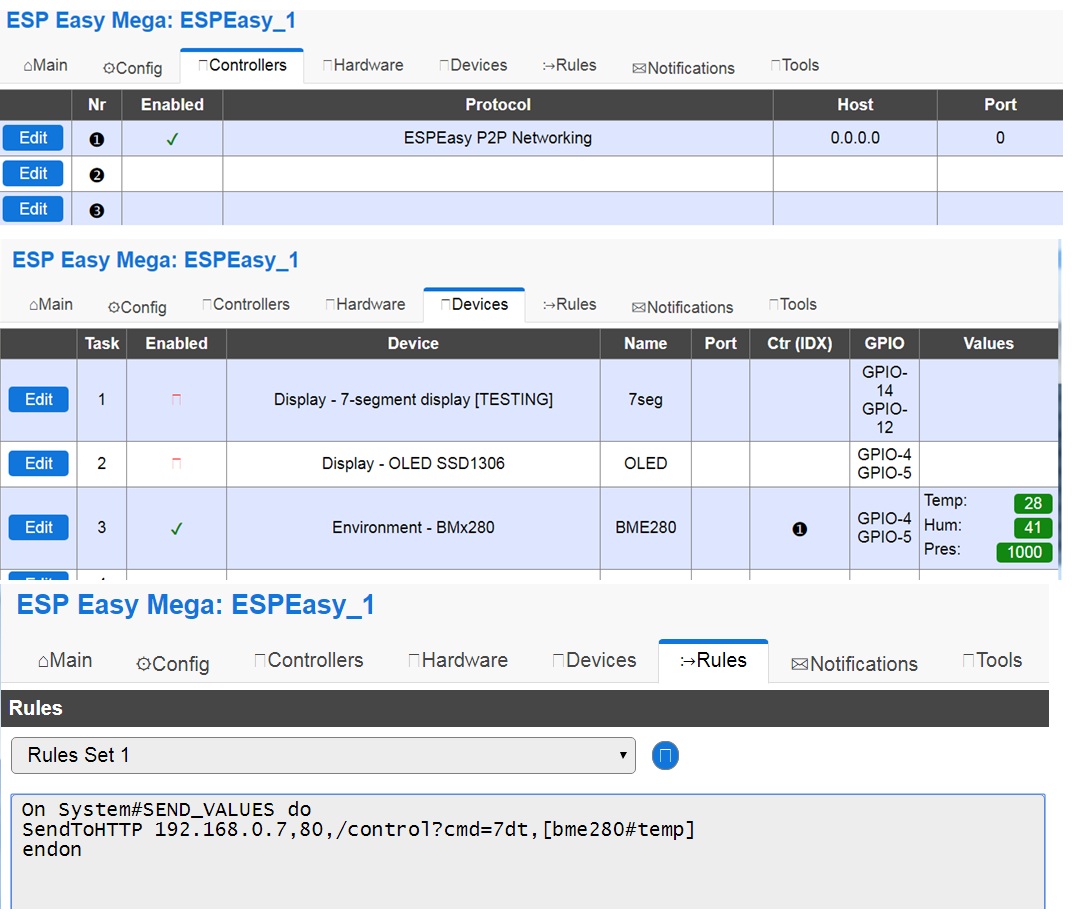Open Notifications tab on the Controllers page

(x=683, y=68)
